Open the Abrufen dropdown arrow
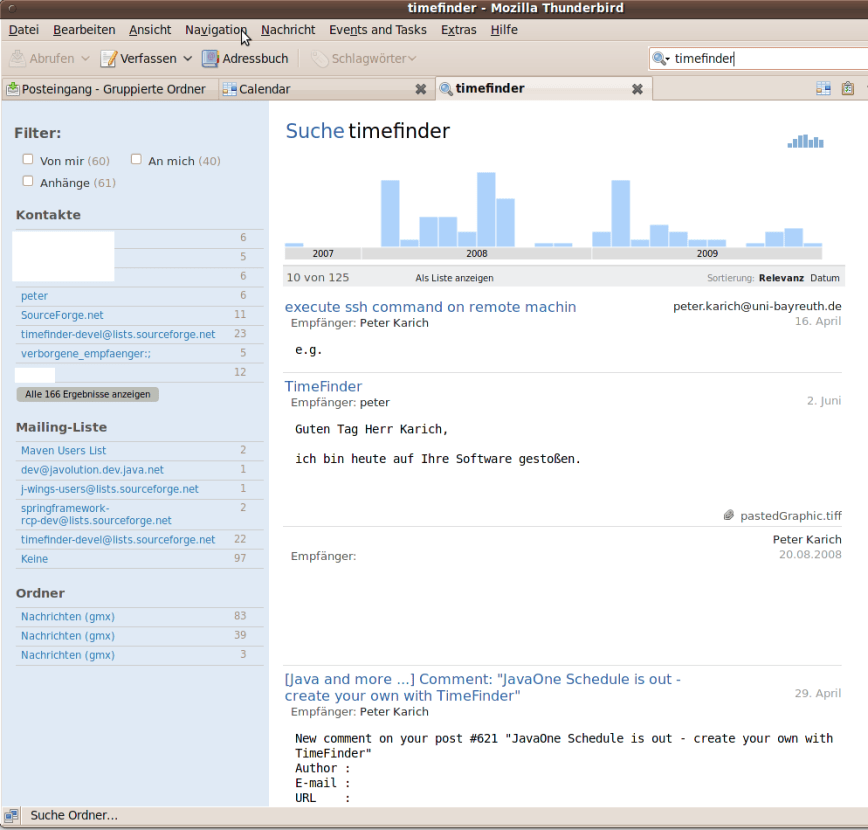Screen dimensions: 868x830 click(x=85, y=59)
